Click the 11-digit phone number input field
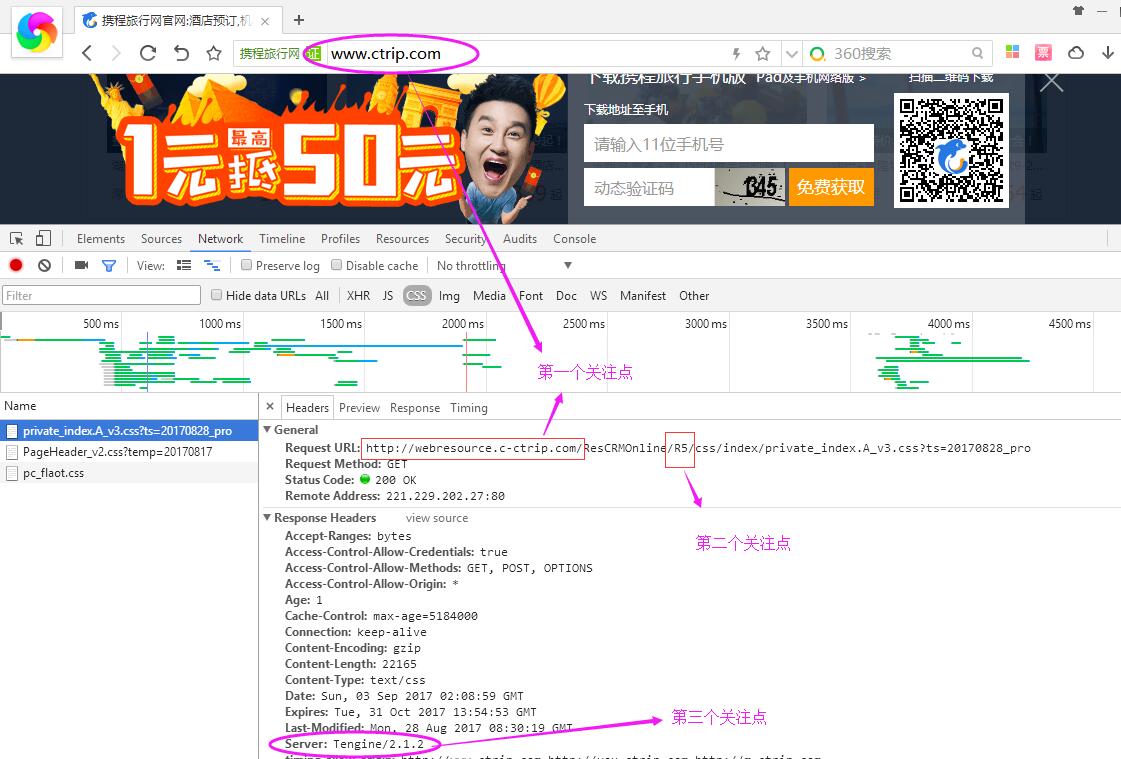Viewport: 1121px width, 759px height. 729,144
